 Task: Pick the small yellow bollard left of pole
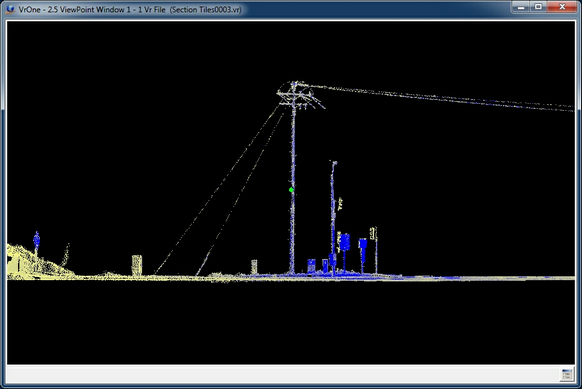[254, 267]
